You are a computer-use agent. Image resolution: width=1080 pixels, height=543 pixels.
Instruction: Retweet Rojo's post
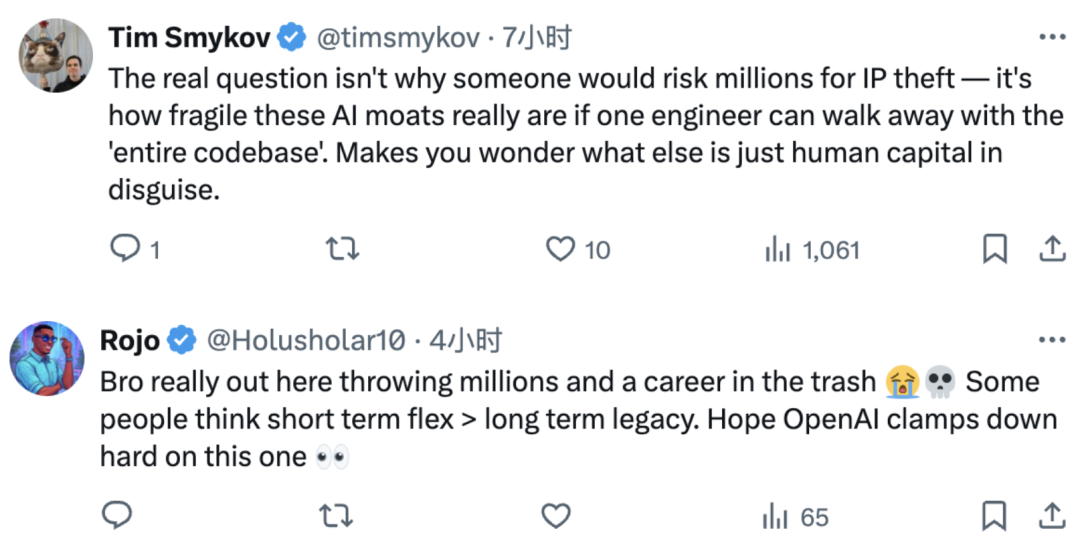(x=340, y=516)
